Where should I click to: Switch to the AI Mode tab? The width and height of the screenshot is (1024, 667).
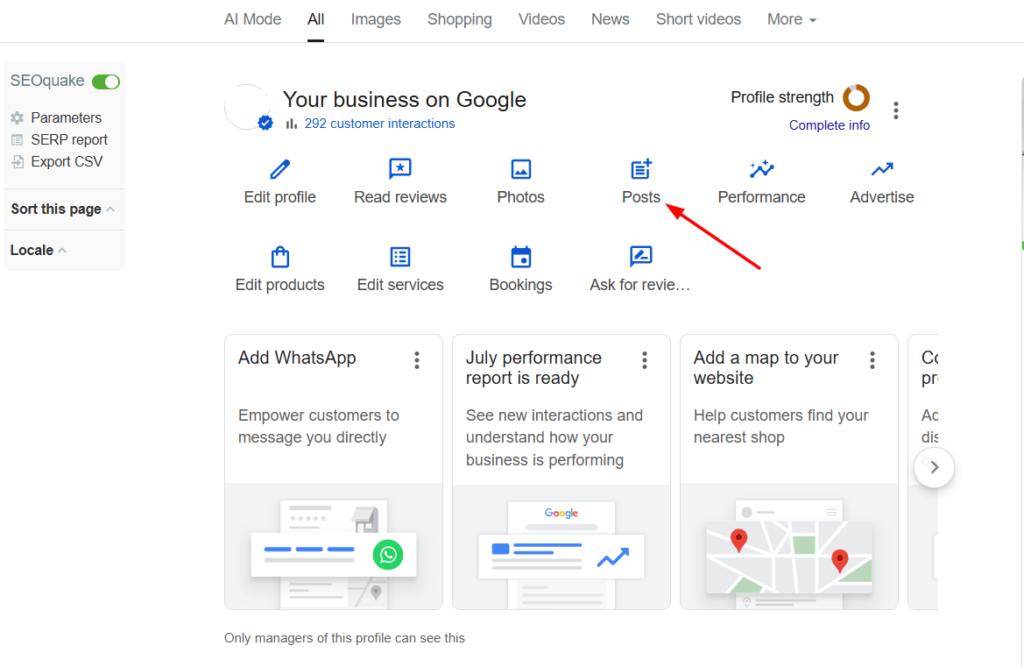click(x=252, y=19)
